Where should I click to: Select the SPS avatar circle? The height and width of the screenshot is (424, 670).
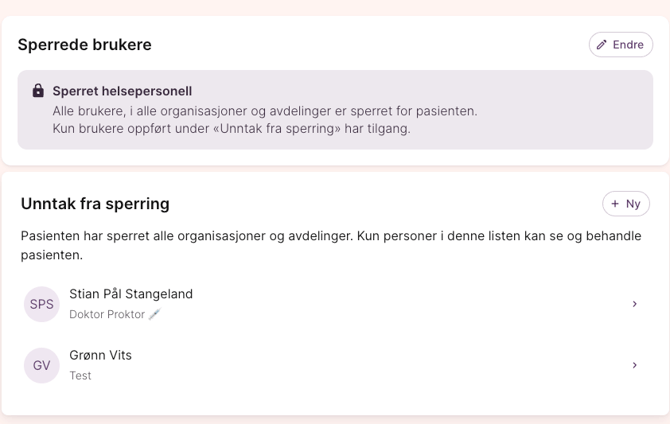click(x=42, y=304)
